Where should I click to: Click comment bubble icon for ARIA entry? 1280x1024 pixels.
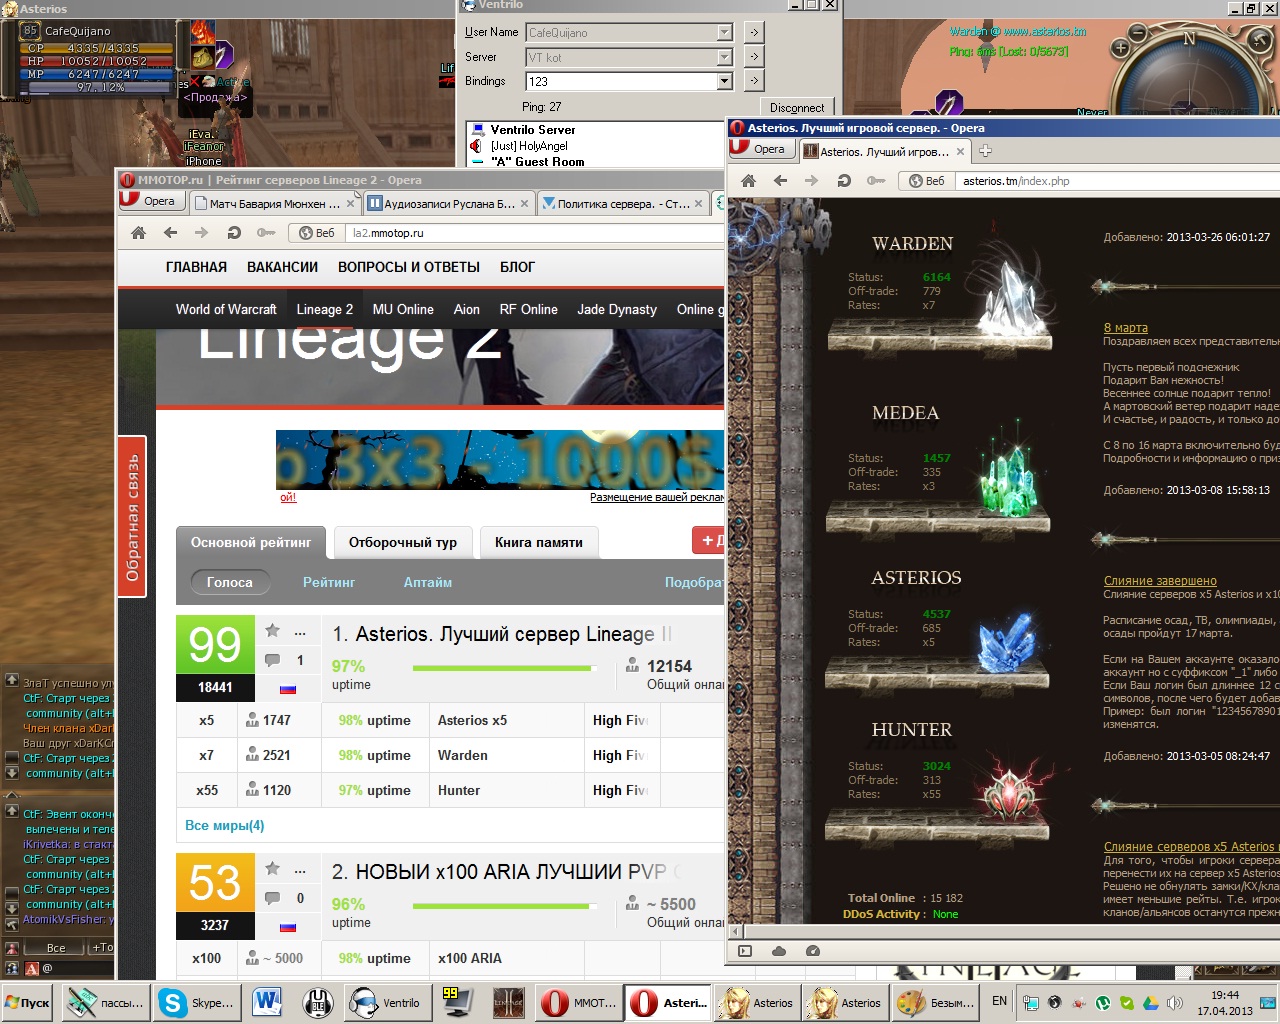(x=272, y=898)
